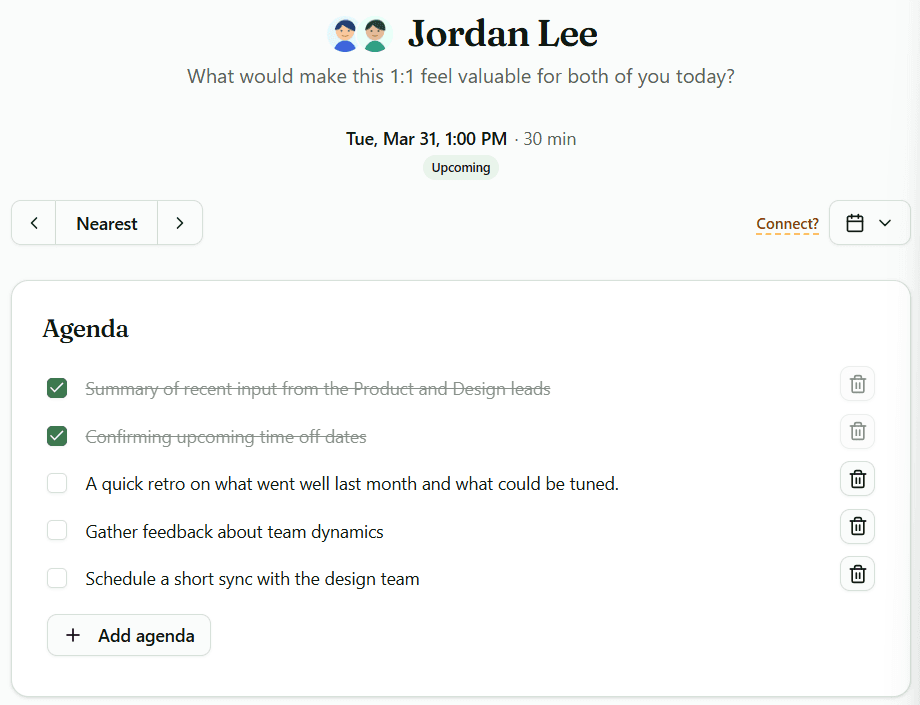
Task: Delete the time off dates agenda item
Action: tap(857, 431)
